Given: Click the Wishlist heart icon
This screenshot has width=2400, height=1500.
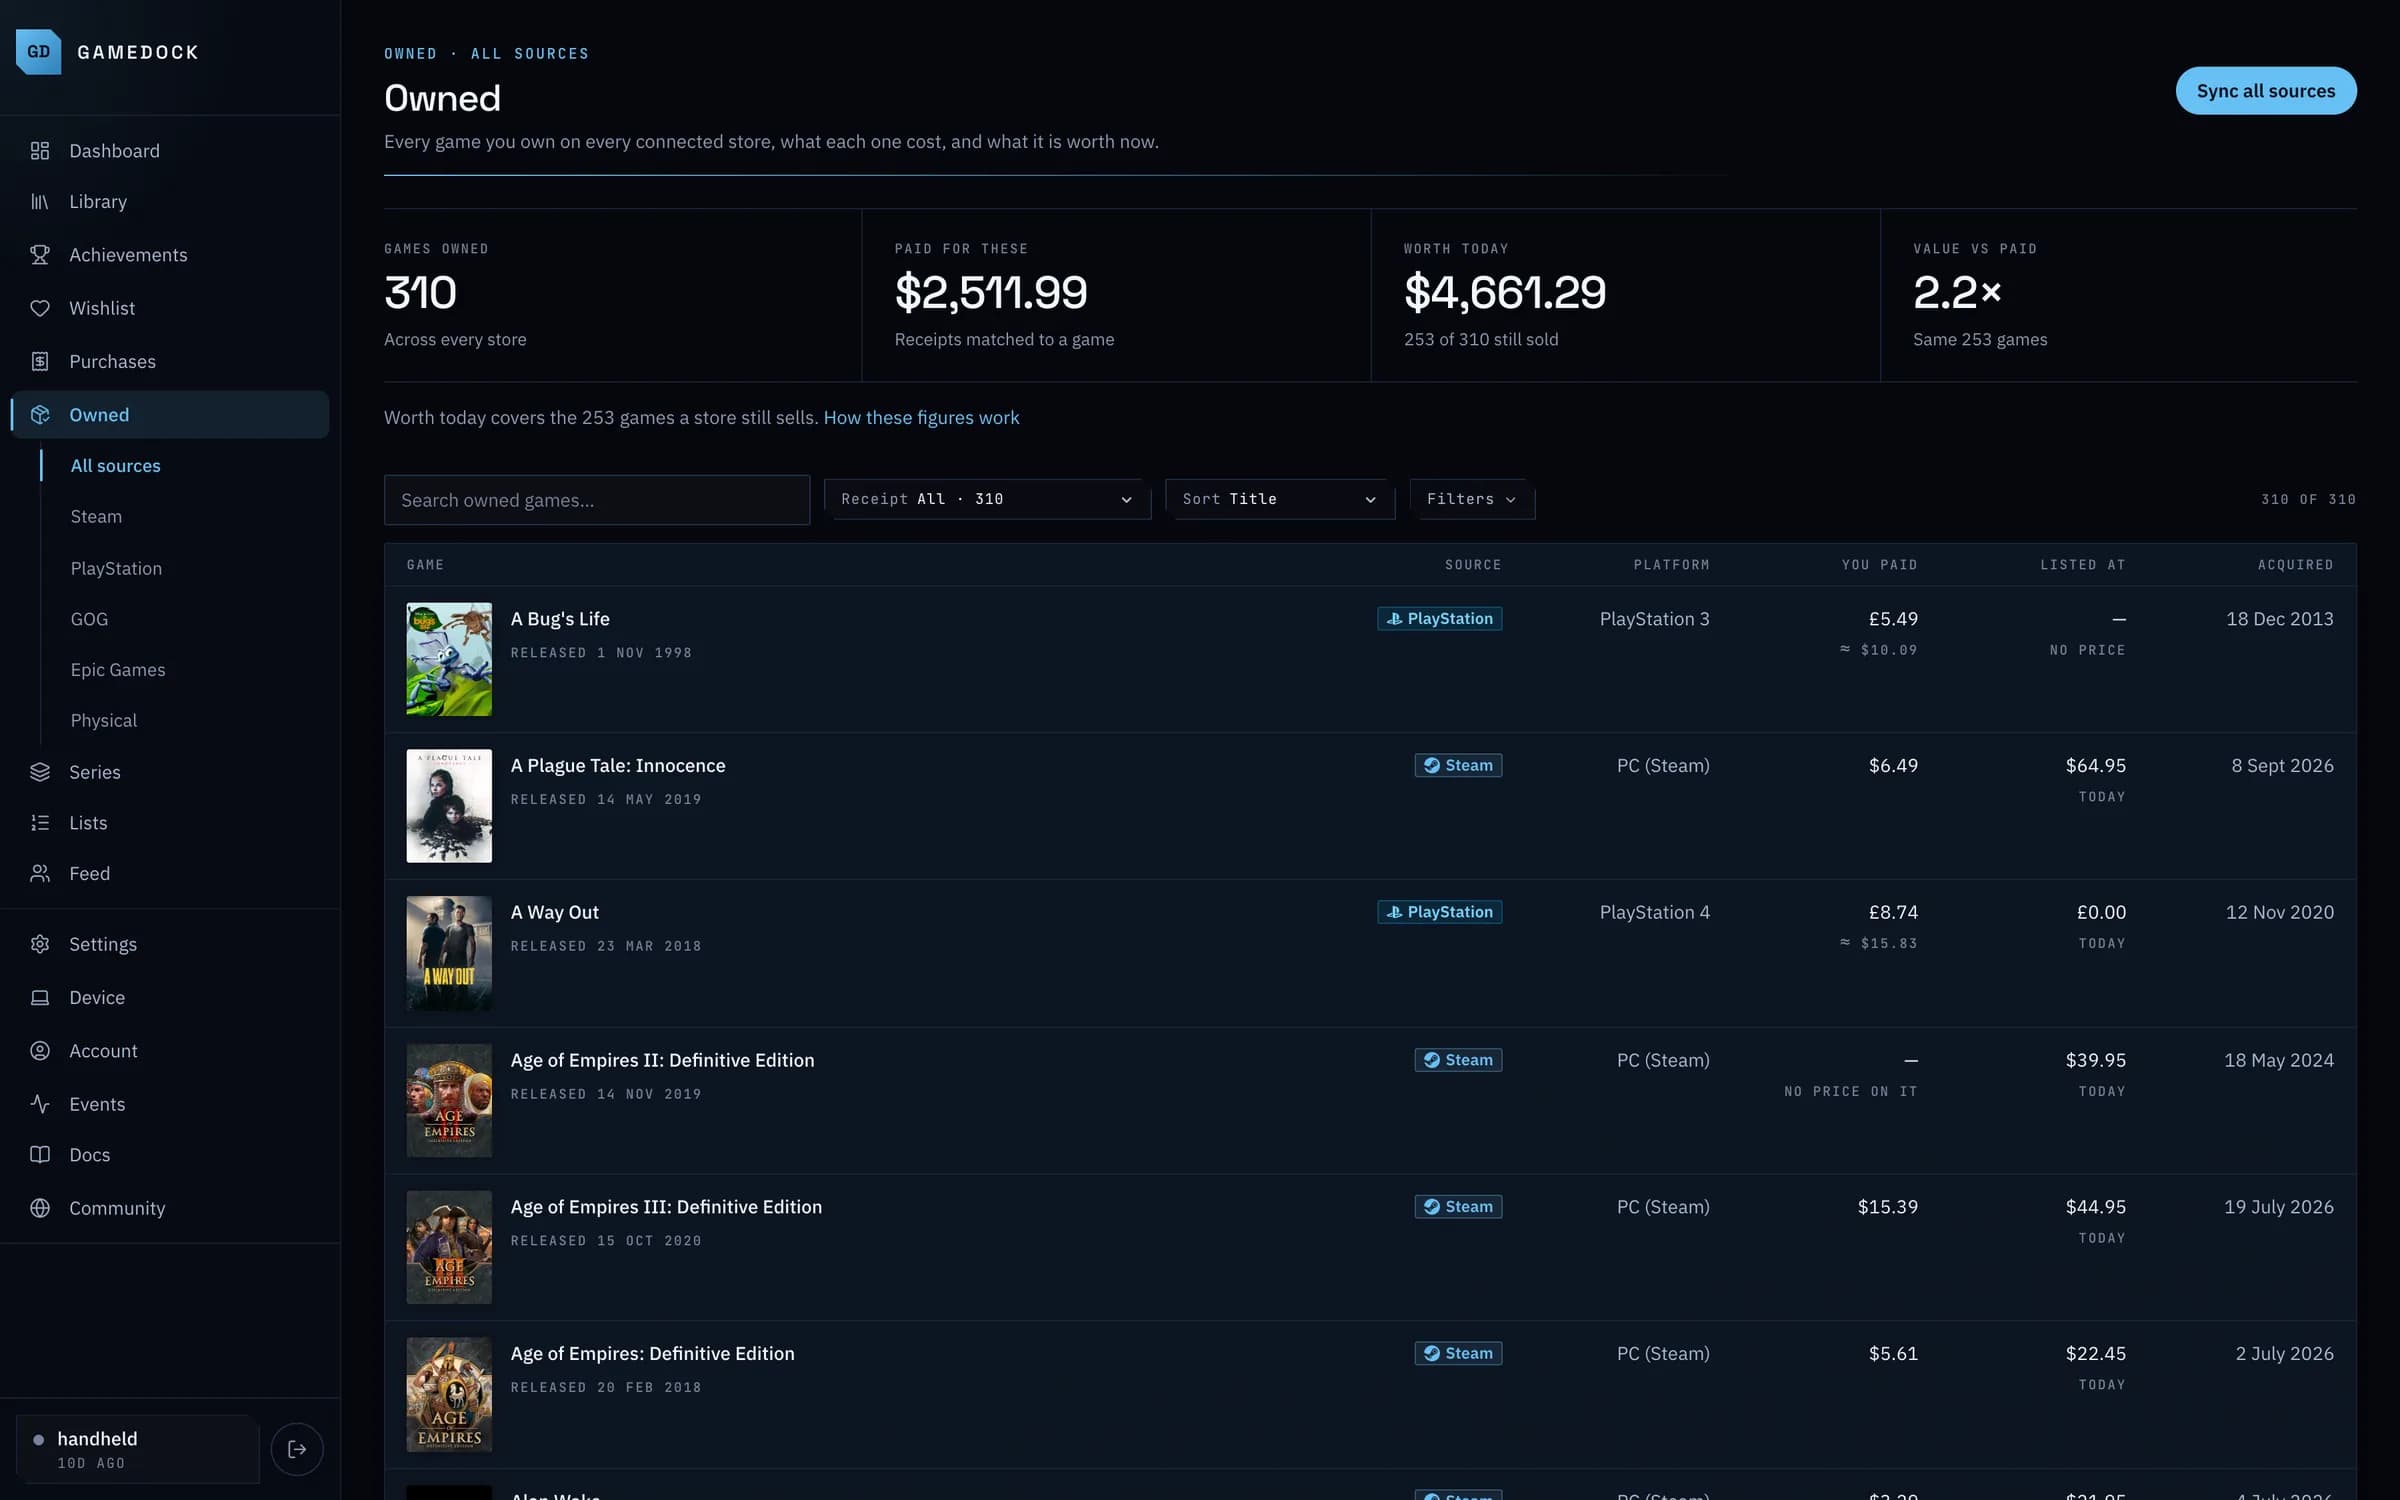Looking at the screenshot, I should (x=40, y=308).
